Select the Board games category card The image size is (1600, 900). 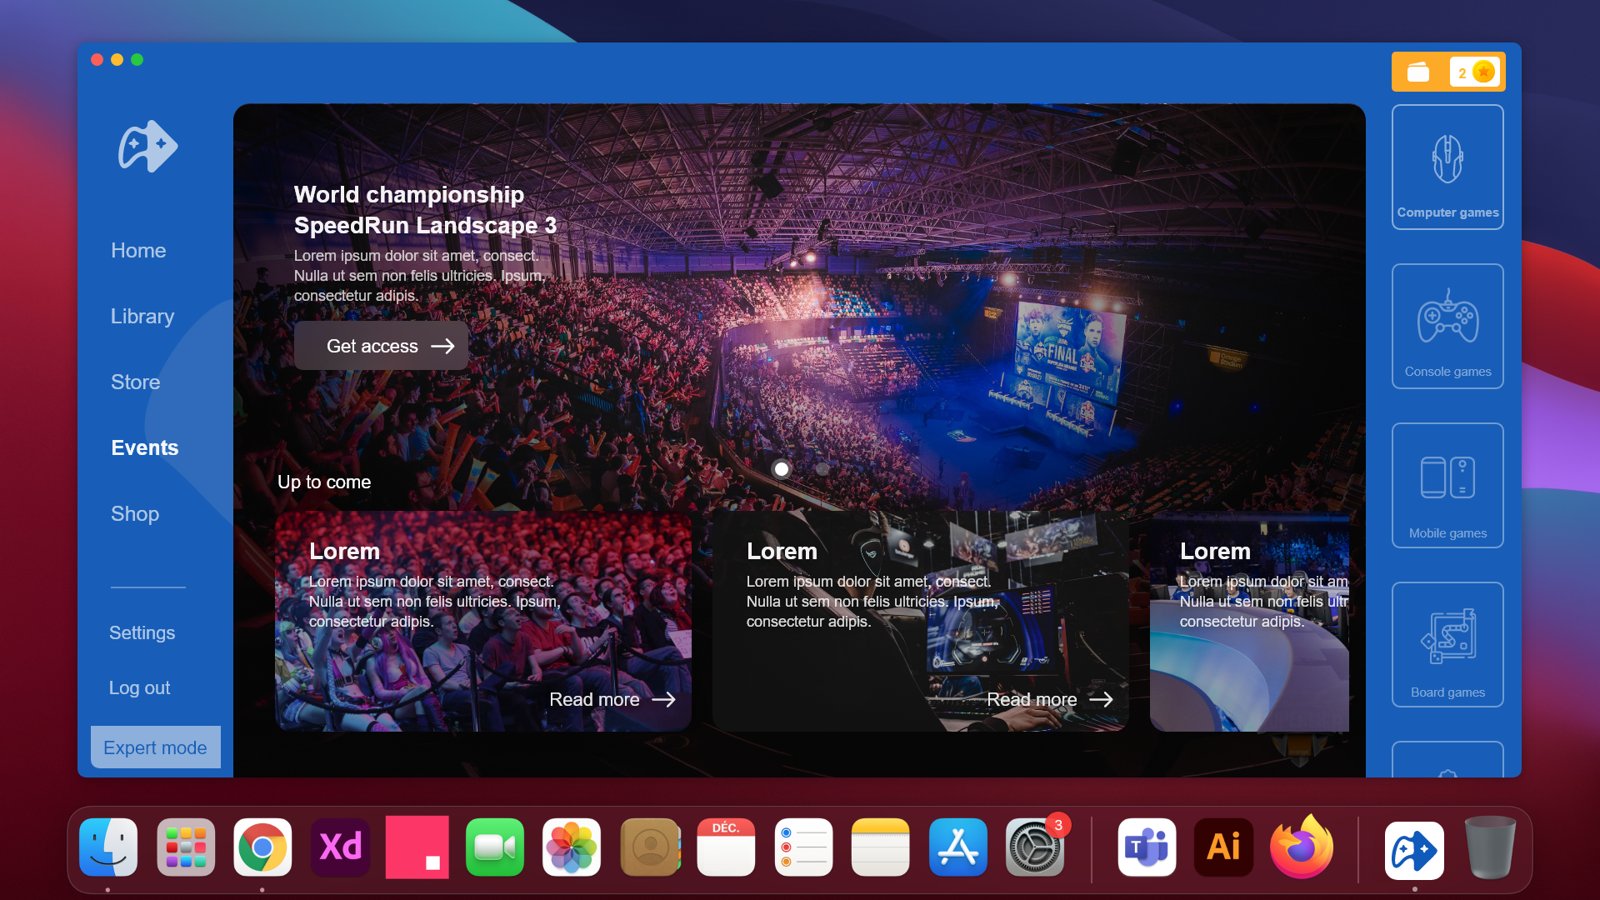click(1447, 644)
